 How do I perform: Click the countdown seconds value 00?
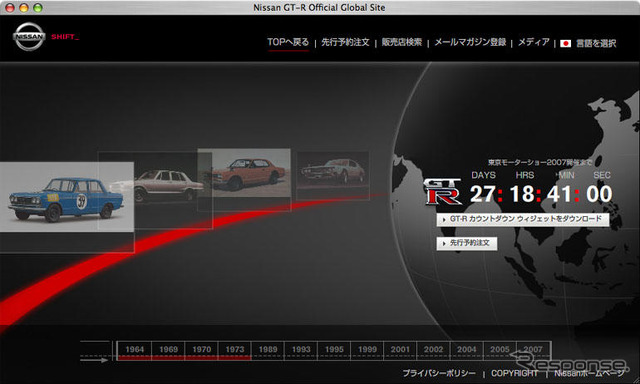tap(599, 194)
